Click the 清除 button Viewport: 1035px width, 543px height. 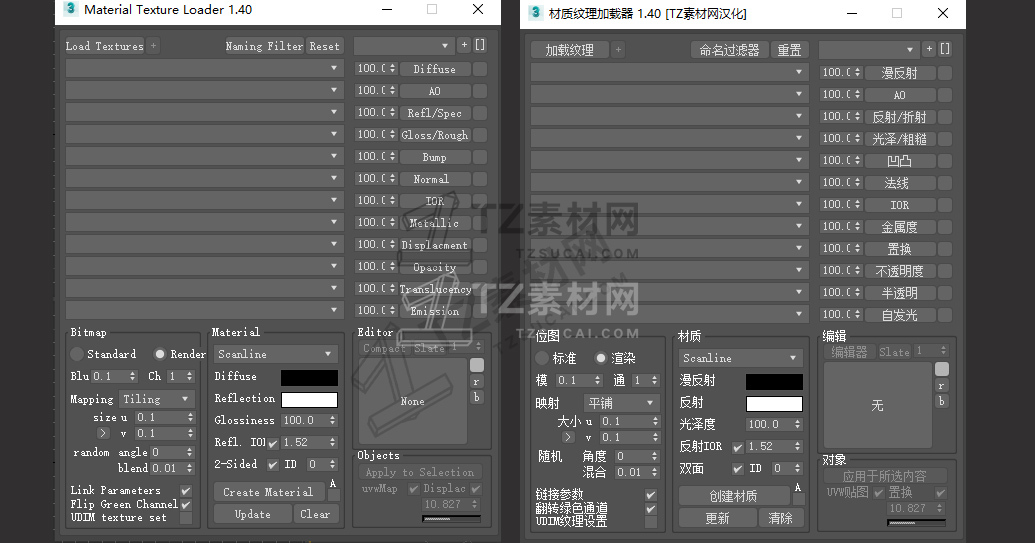point(781,518)
